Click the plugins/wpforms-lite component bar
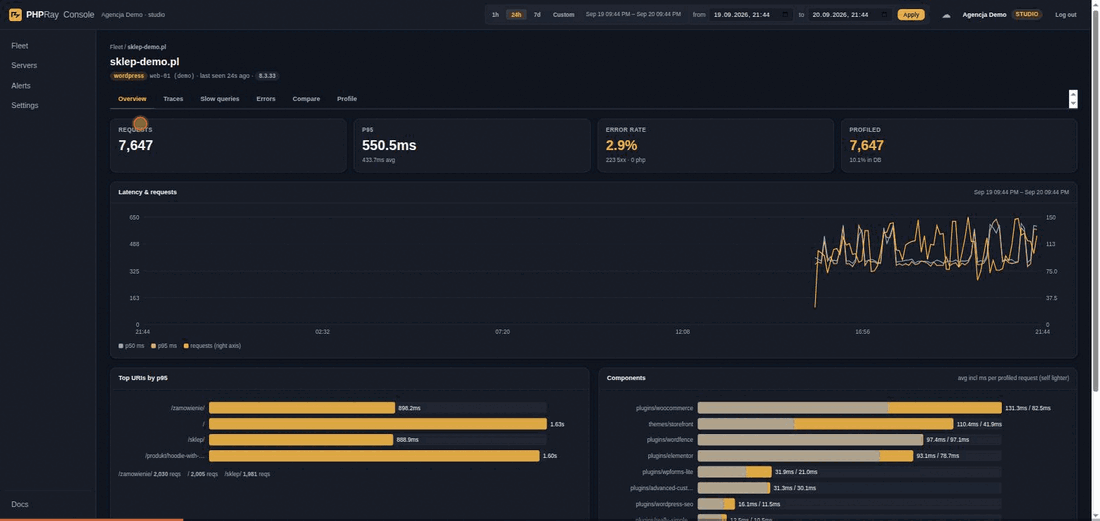Image resolution: width=1100 pixels, height=521 pixels. pos(735,472)
